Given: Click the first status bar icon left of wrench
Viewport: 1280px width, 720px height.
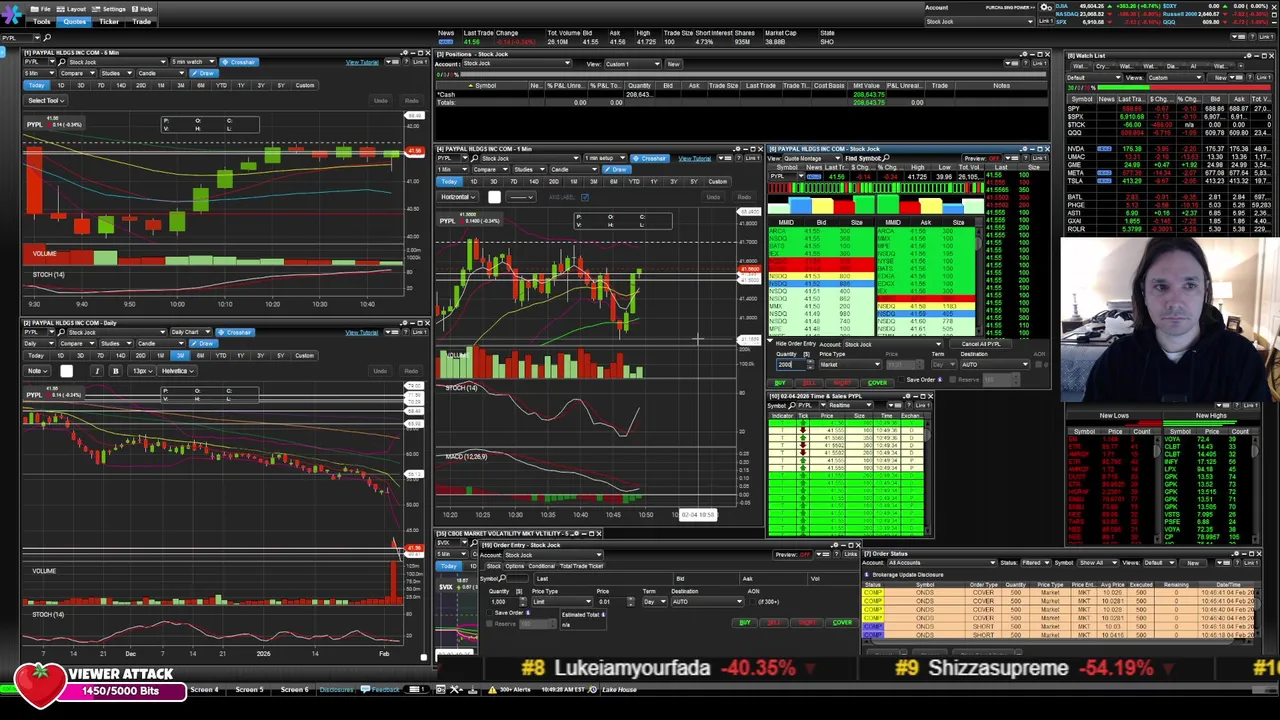Looking at the screenshot, I should tap(442, 690).
